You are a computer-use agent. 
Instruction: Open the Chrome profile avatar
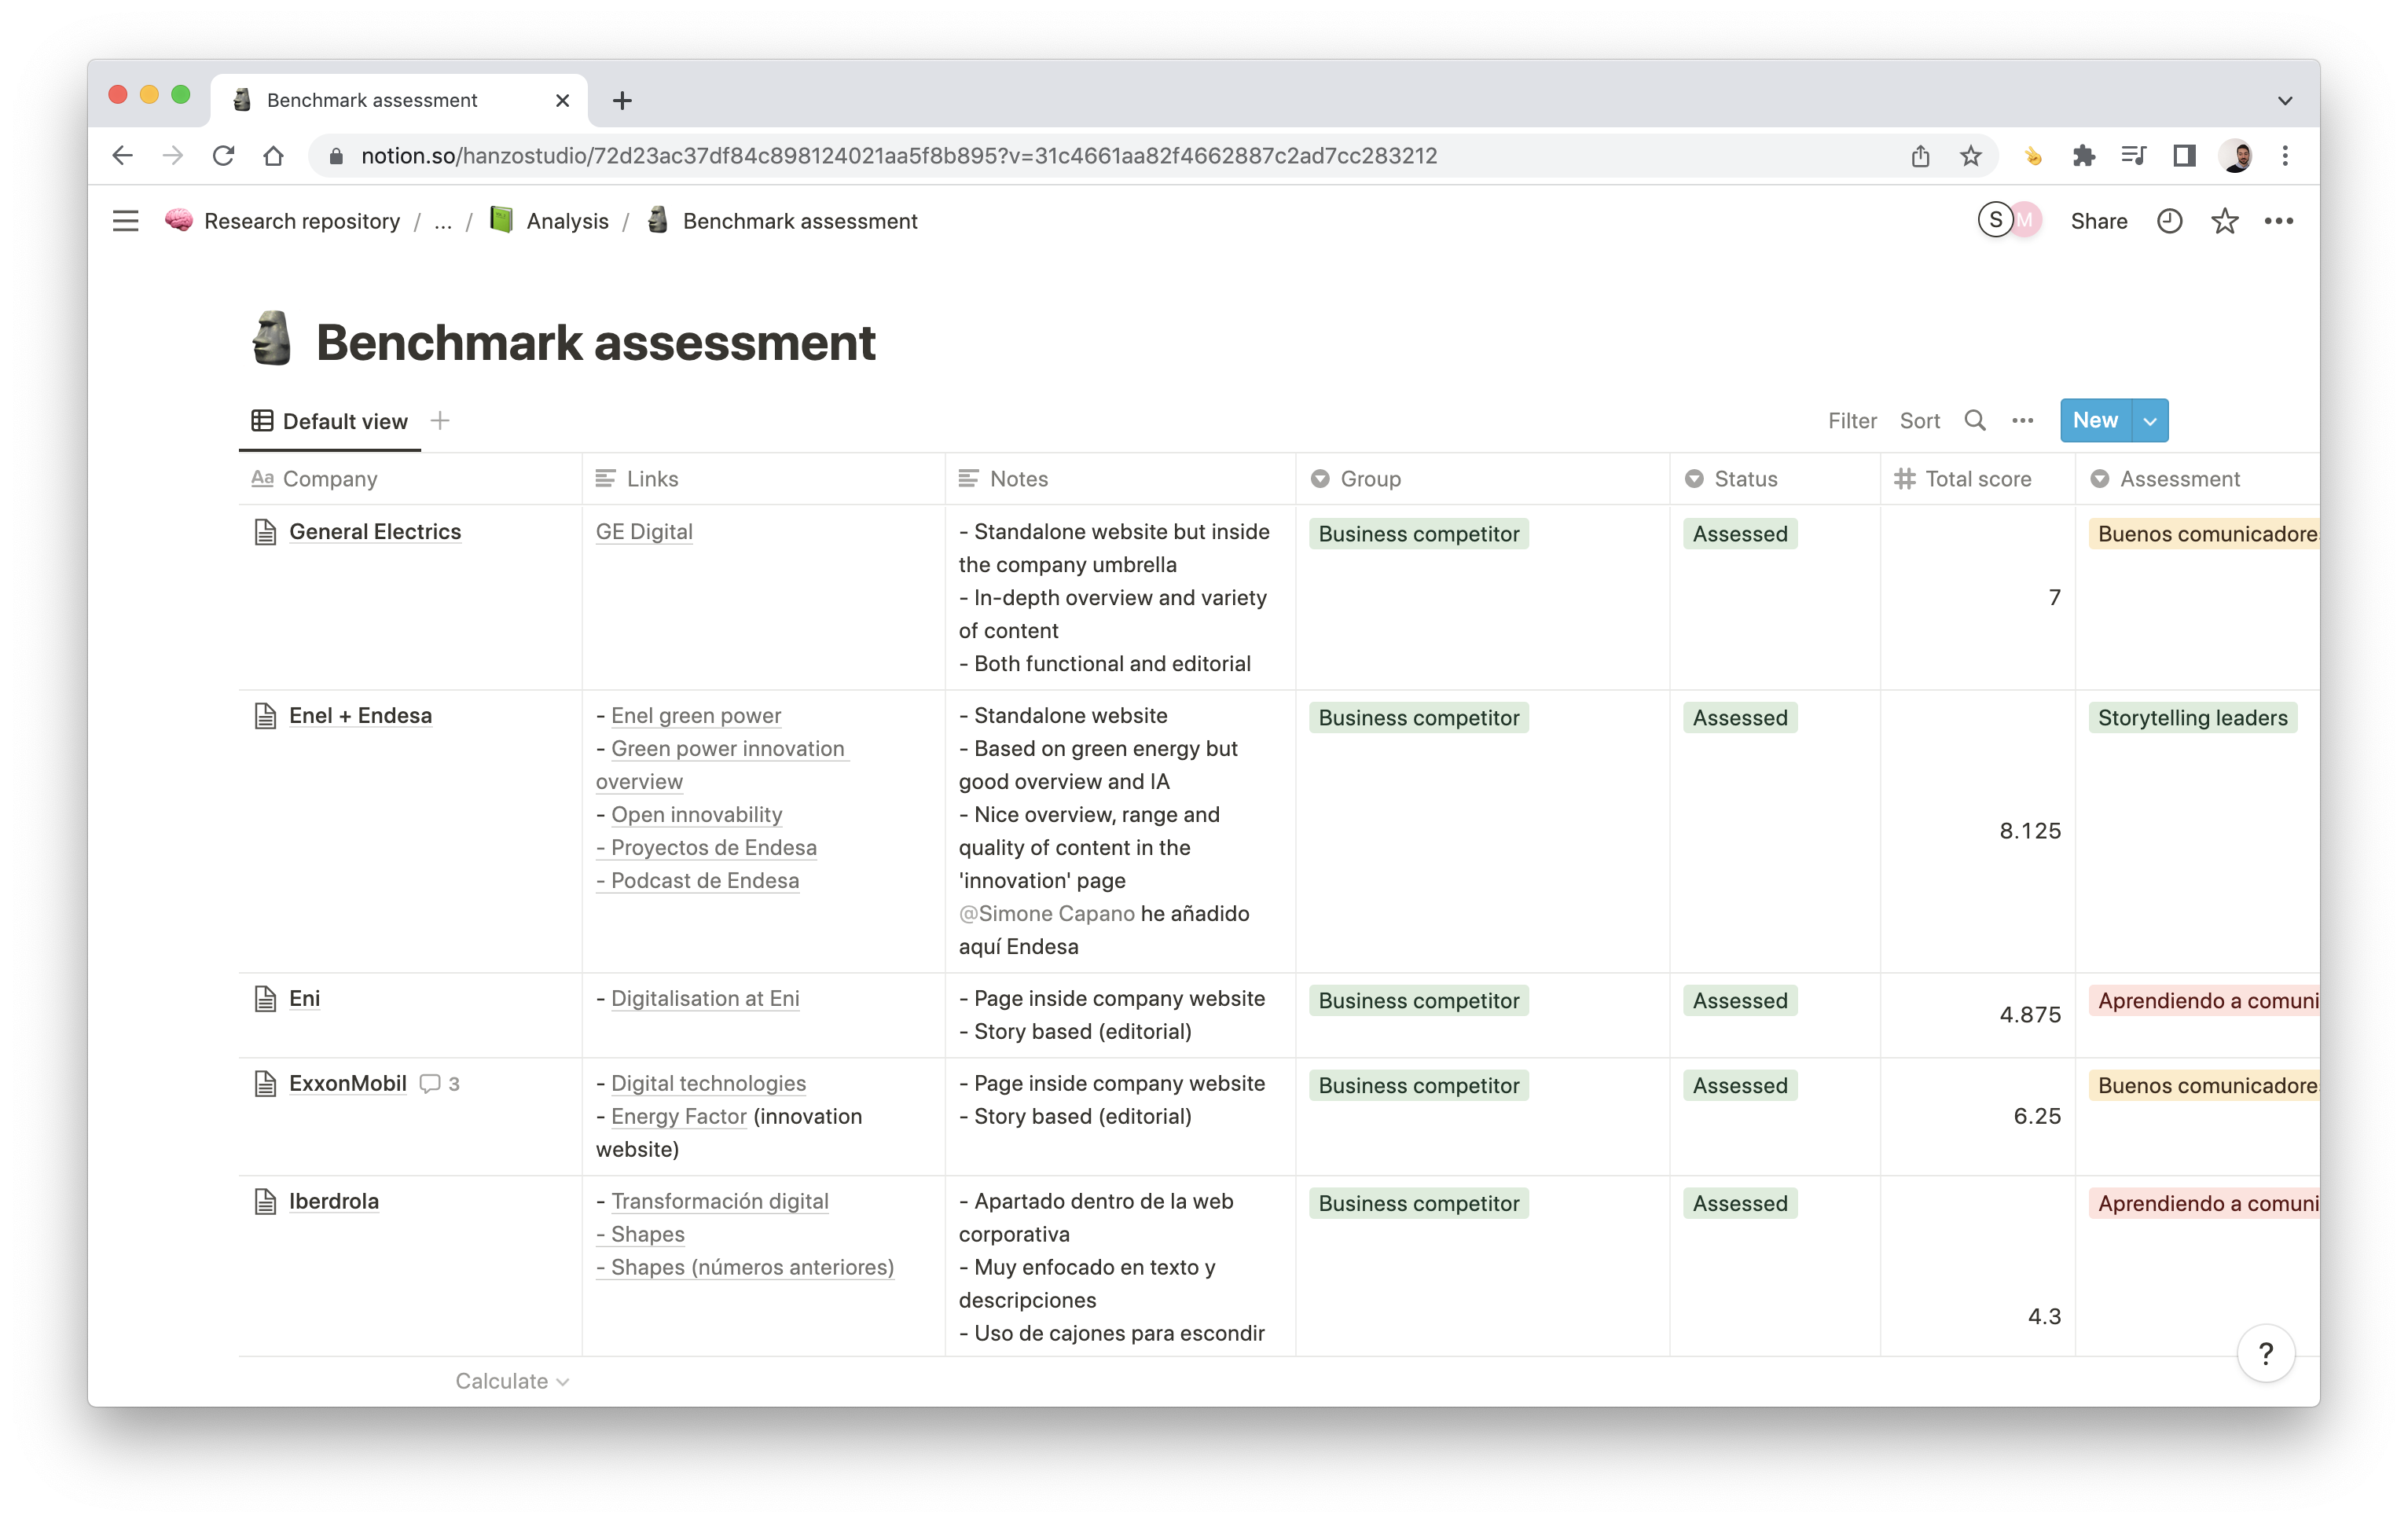click(x=2236, y=156)
